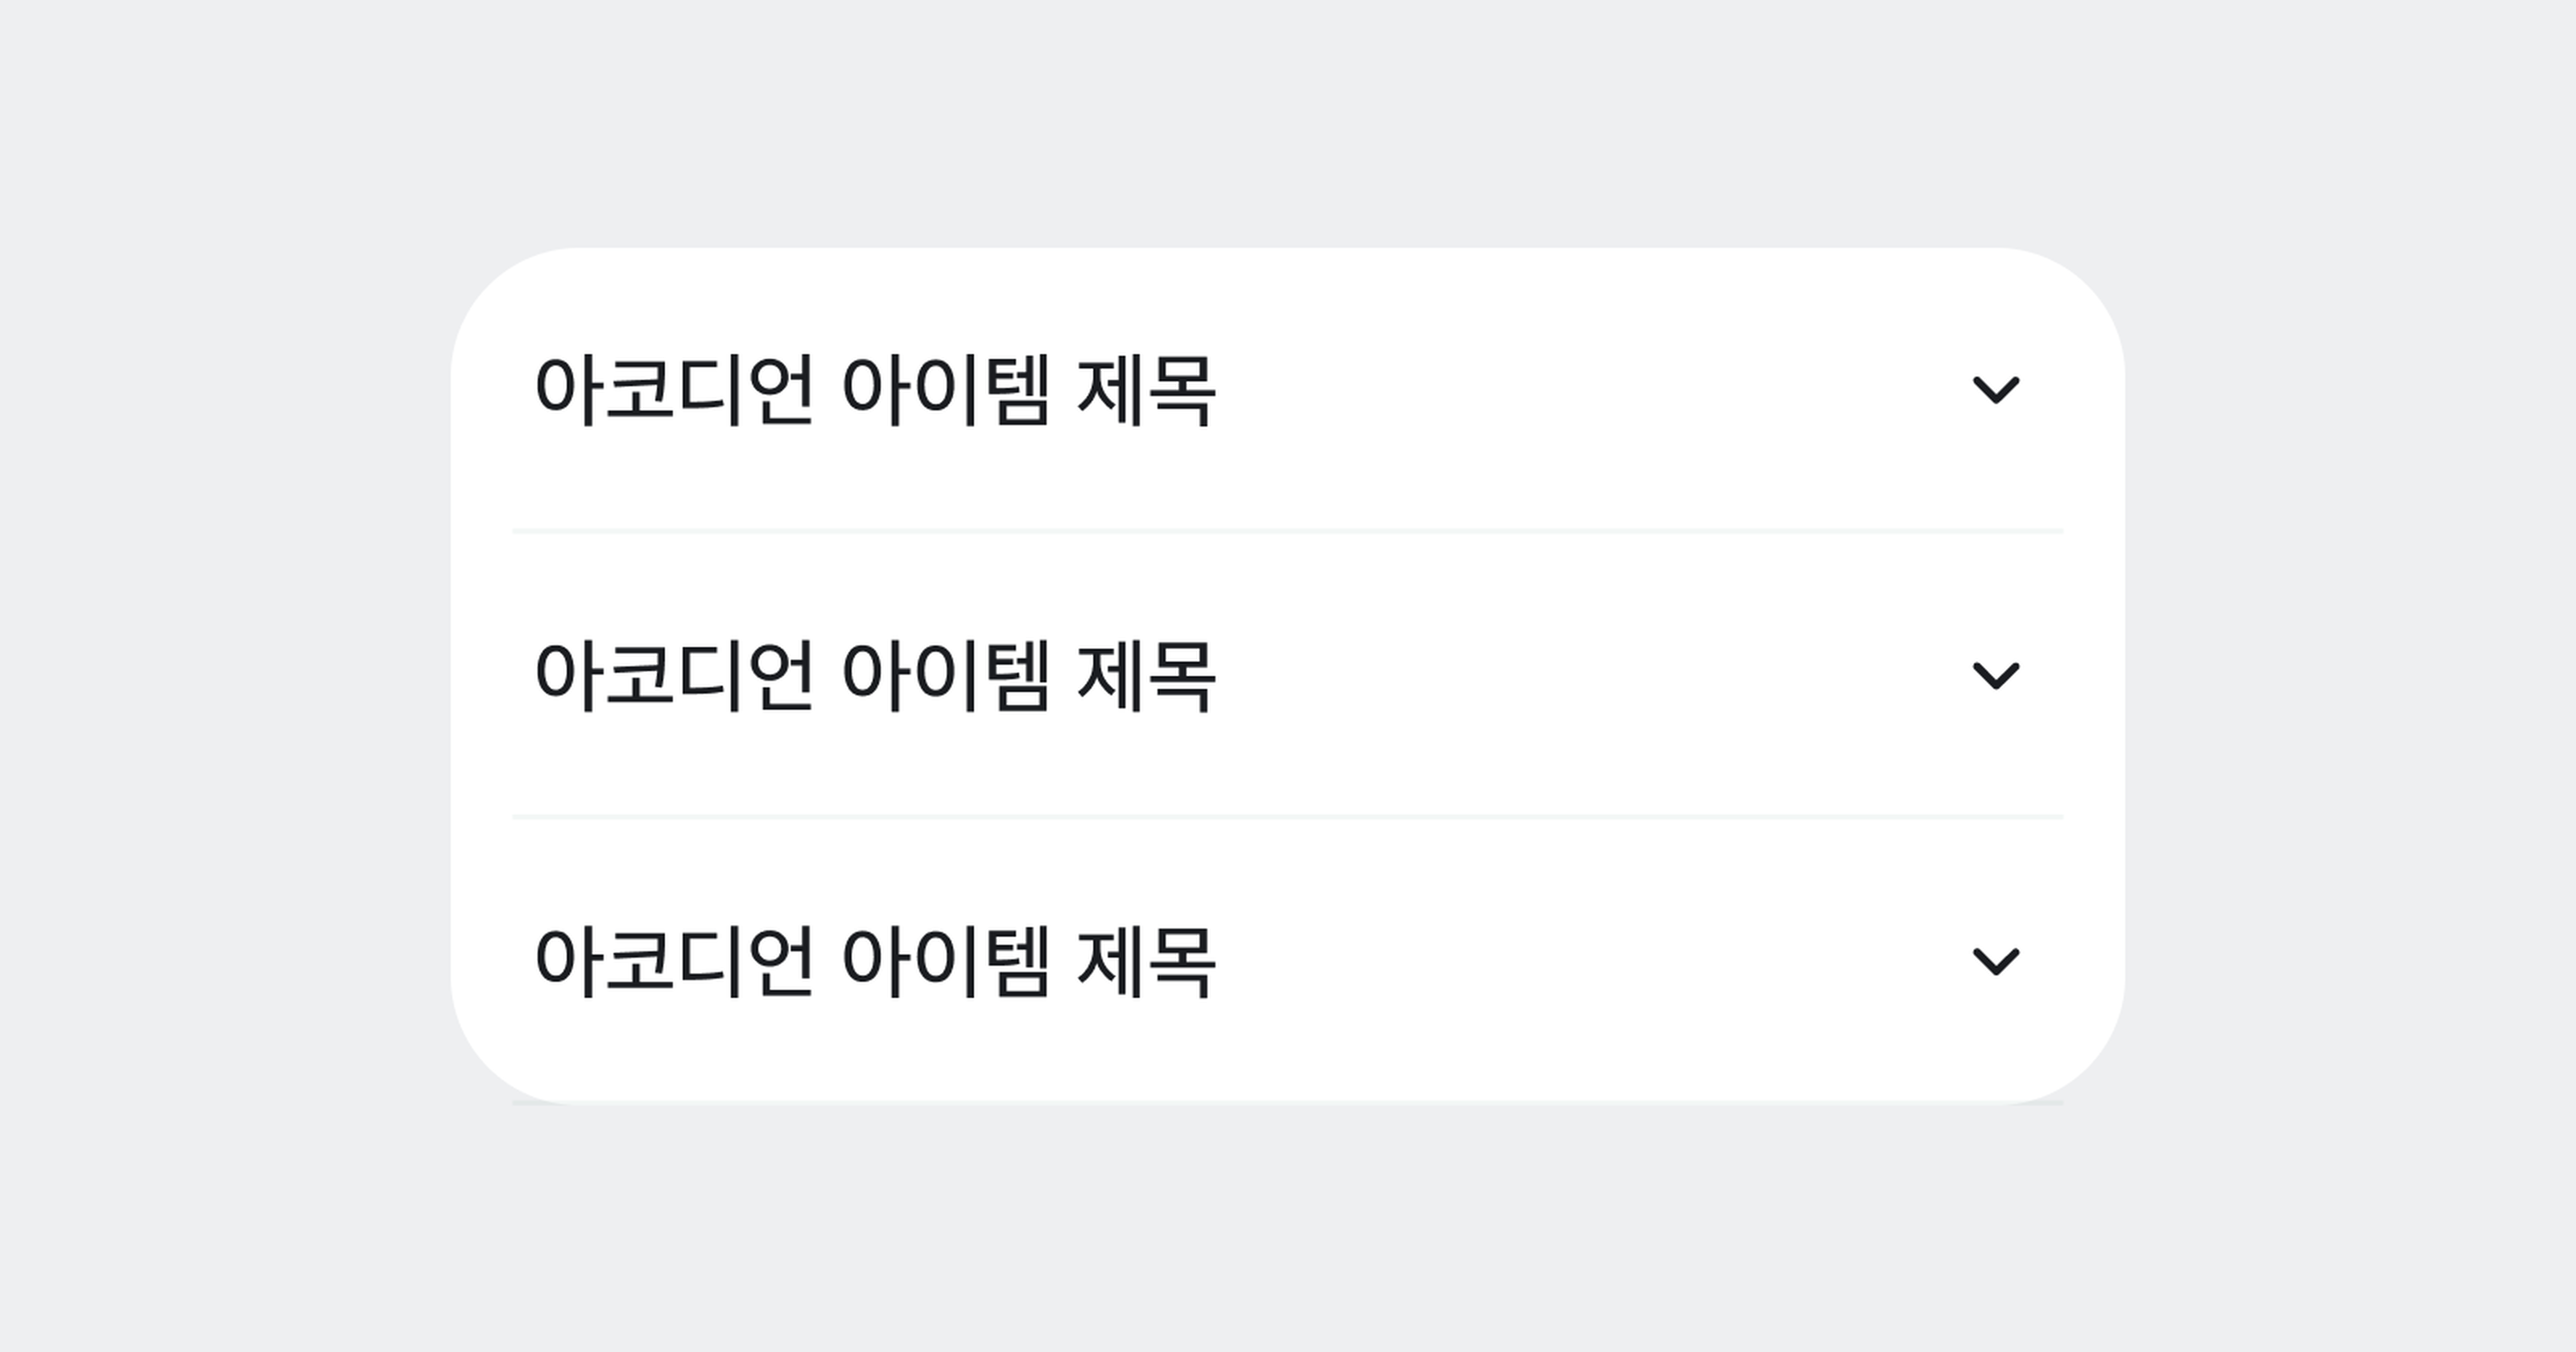Viewport: 2576px width, 1352px height.
Task: Click the chevron icon on the second accordion row
Action: coord(1995,675)
